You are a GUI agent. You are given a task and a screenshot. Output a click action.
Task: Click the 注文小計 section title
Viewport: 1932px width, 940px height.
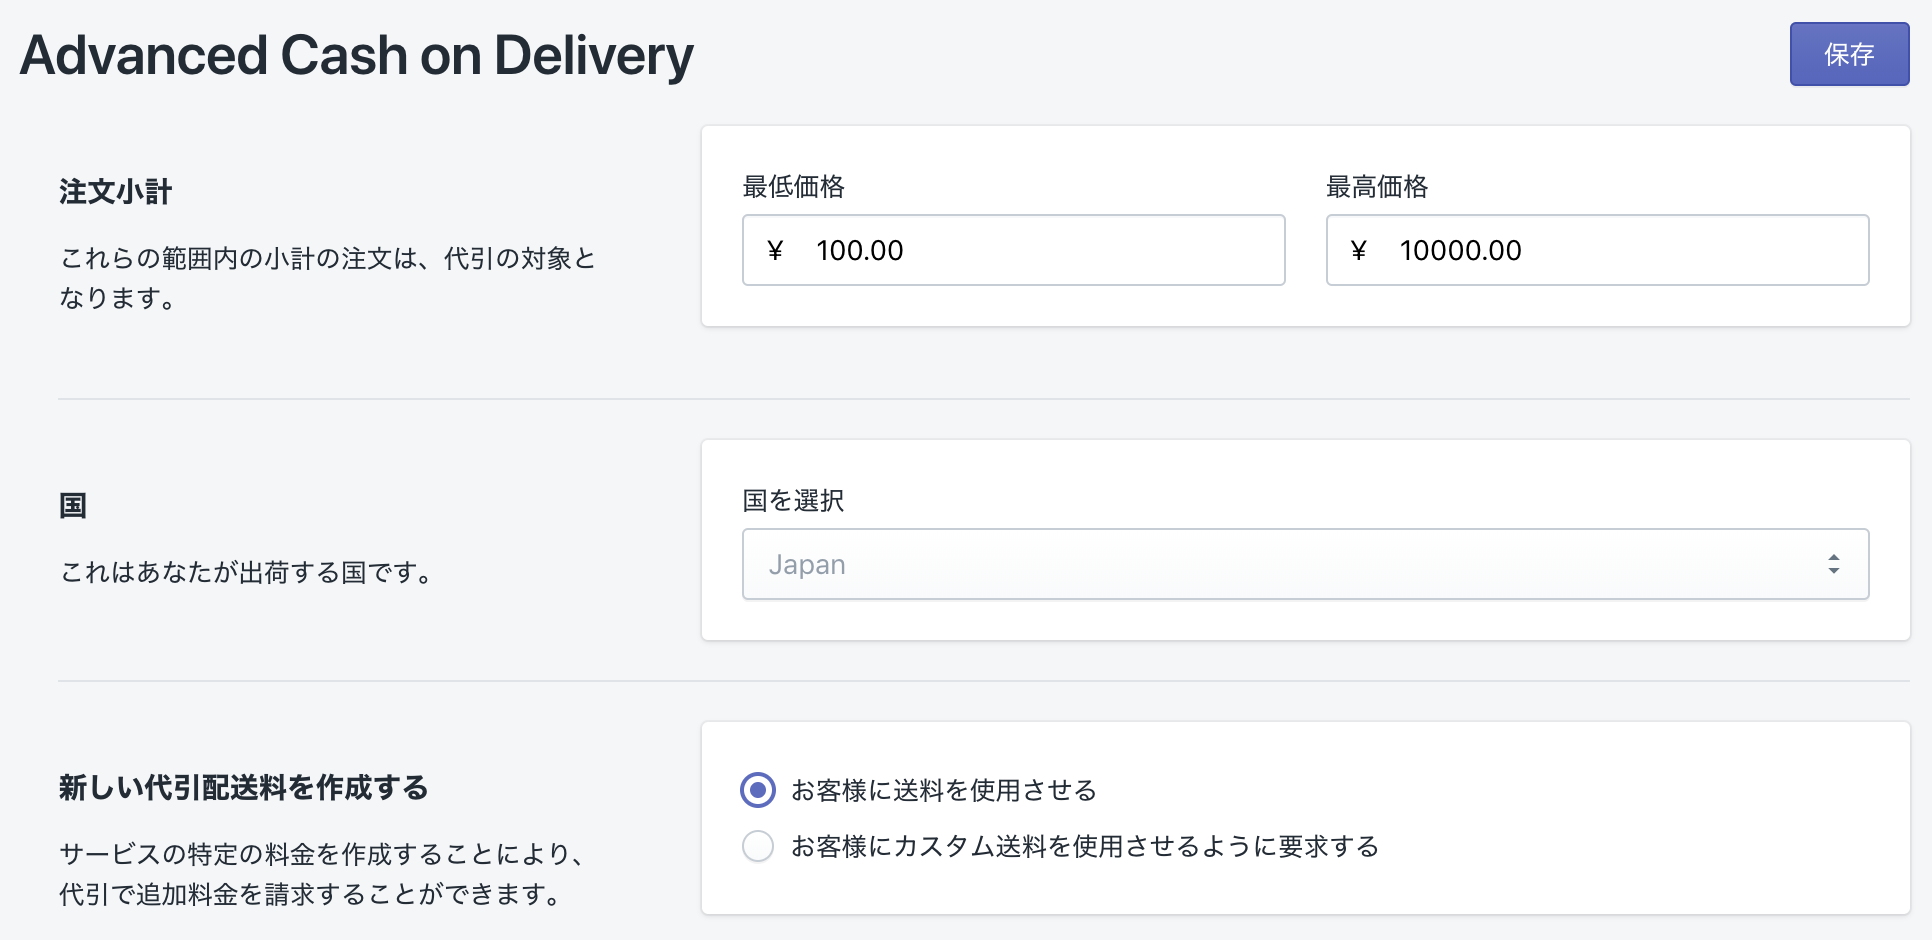pyautogui.click(x=115, y=192)
